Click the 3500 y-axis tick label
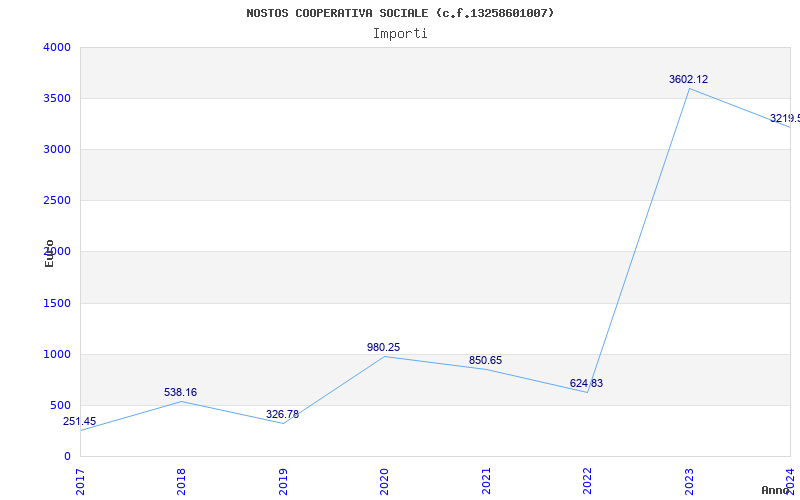The image size is (800, 500). tap(57, 98)
